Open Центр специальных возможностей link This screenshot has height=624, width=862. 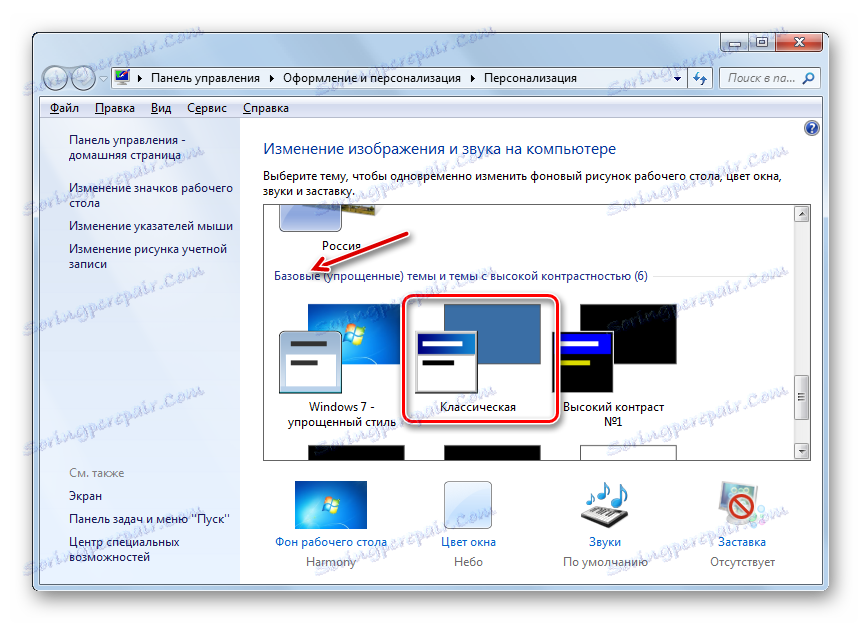(x=124, y=549)
